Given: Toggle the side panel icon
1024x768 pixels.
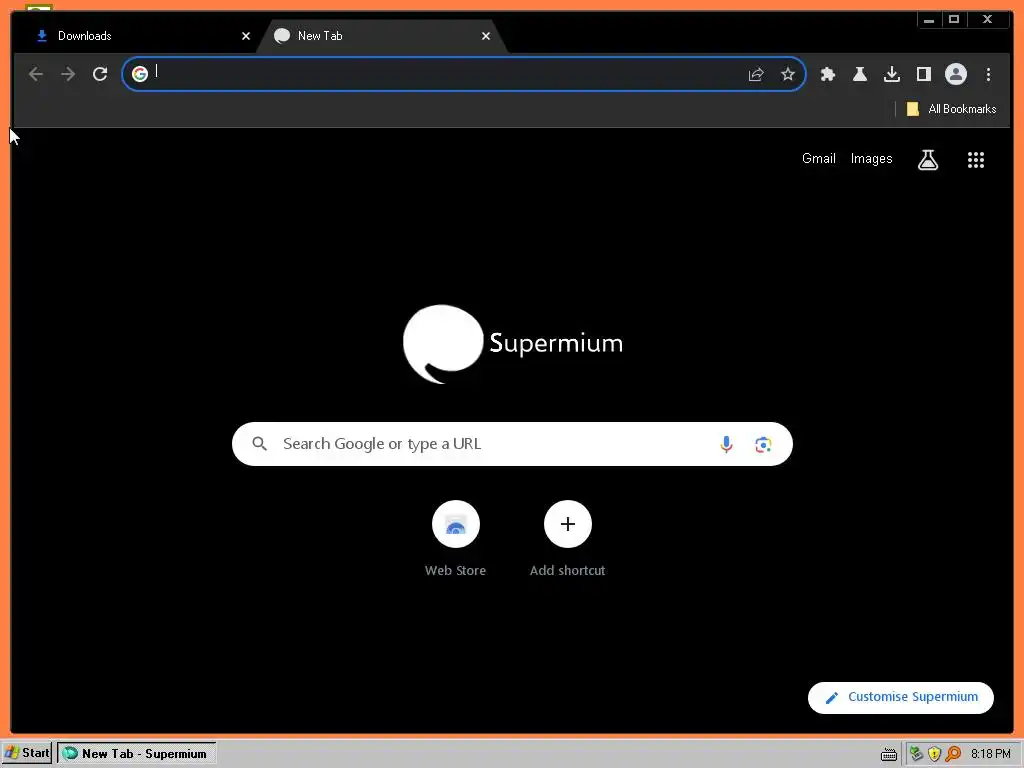Looking at the screenshot, I should tap(923, 74).
